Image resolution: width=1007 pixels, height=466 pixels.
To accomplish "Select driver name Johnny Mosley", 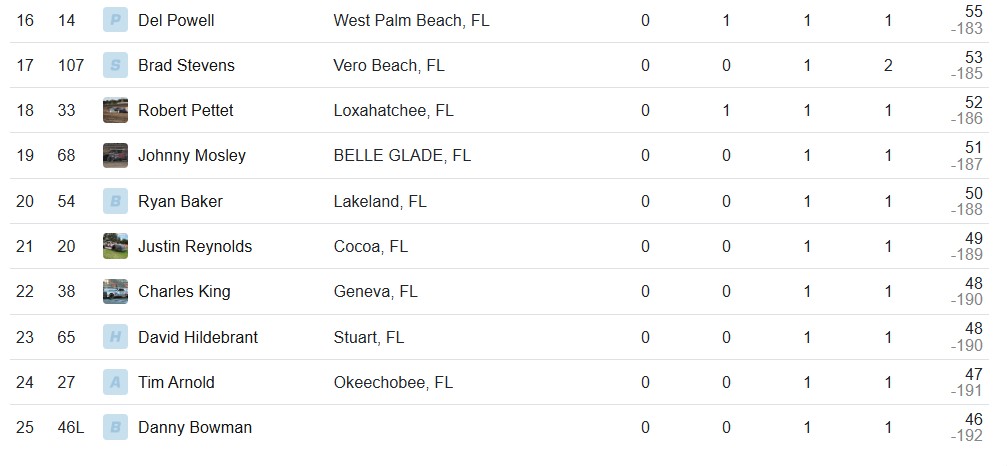I will (x=192, y=156).
